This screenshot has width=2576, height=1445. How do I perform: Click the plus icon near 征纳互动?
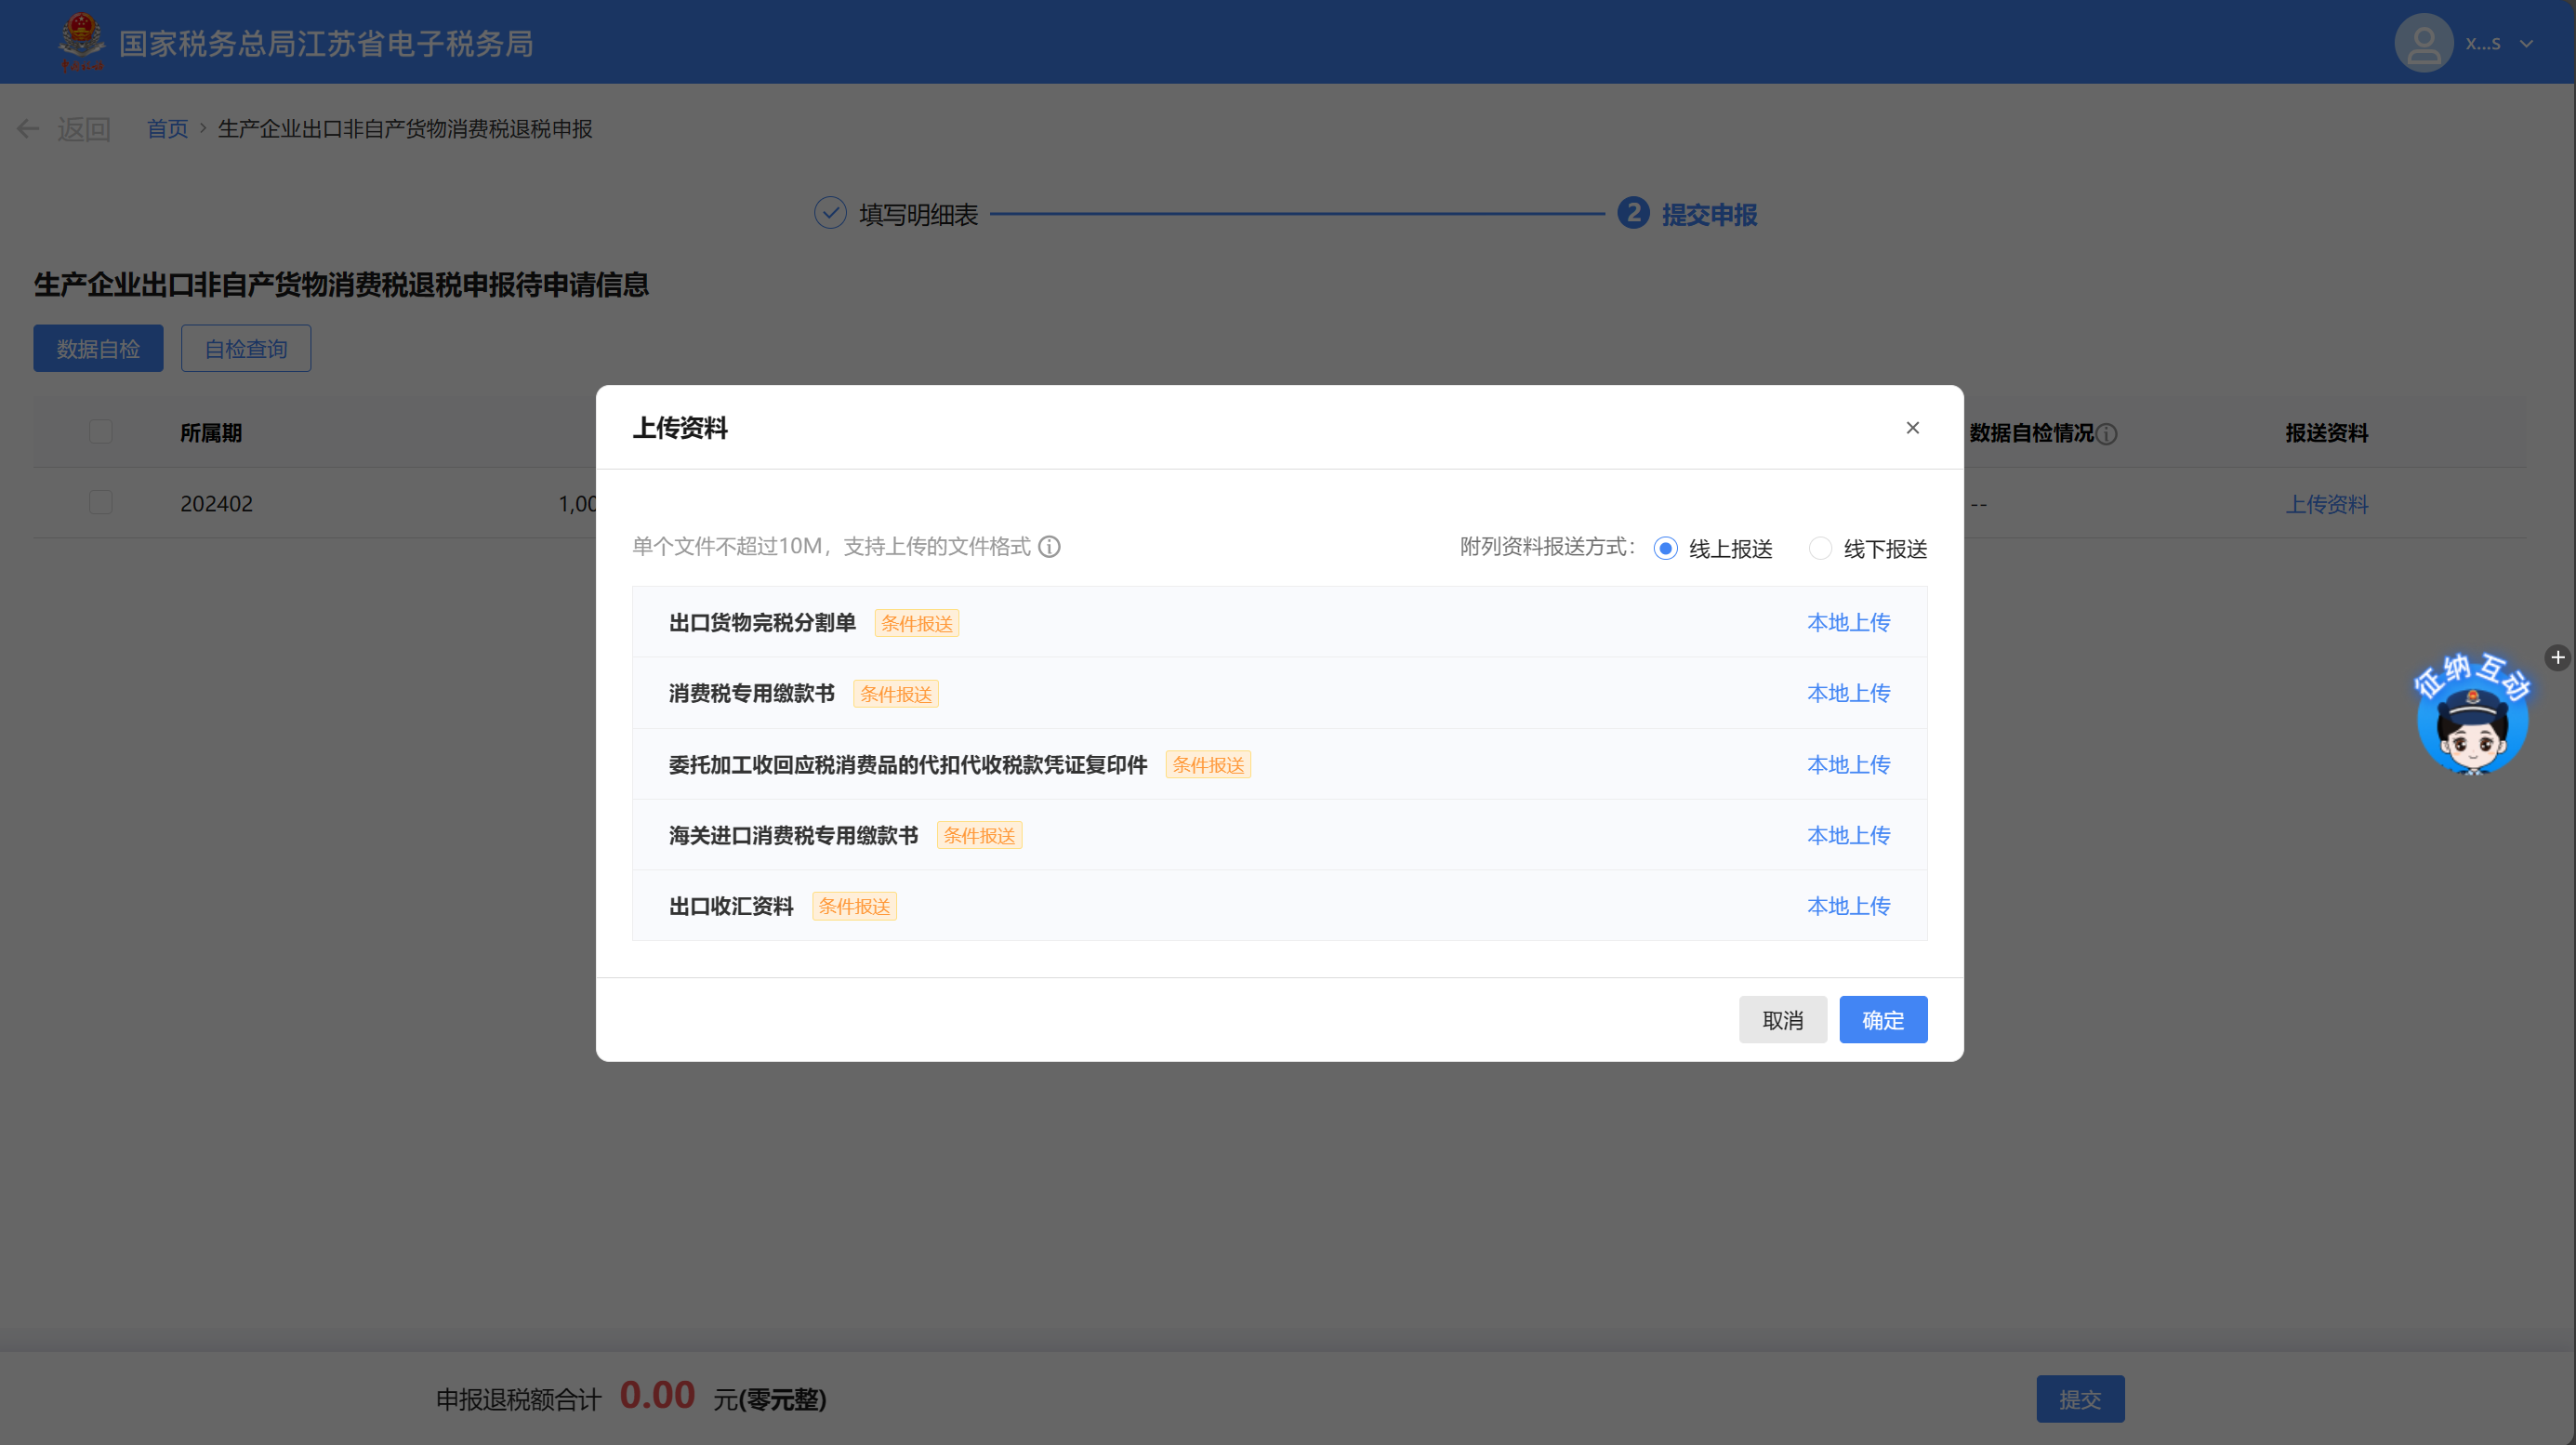coord(2557,658)
